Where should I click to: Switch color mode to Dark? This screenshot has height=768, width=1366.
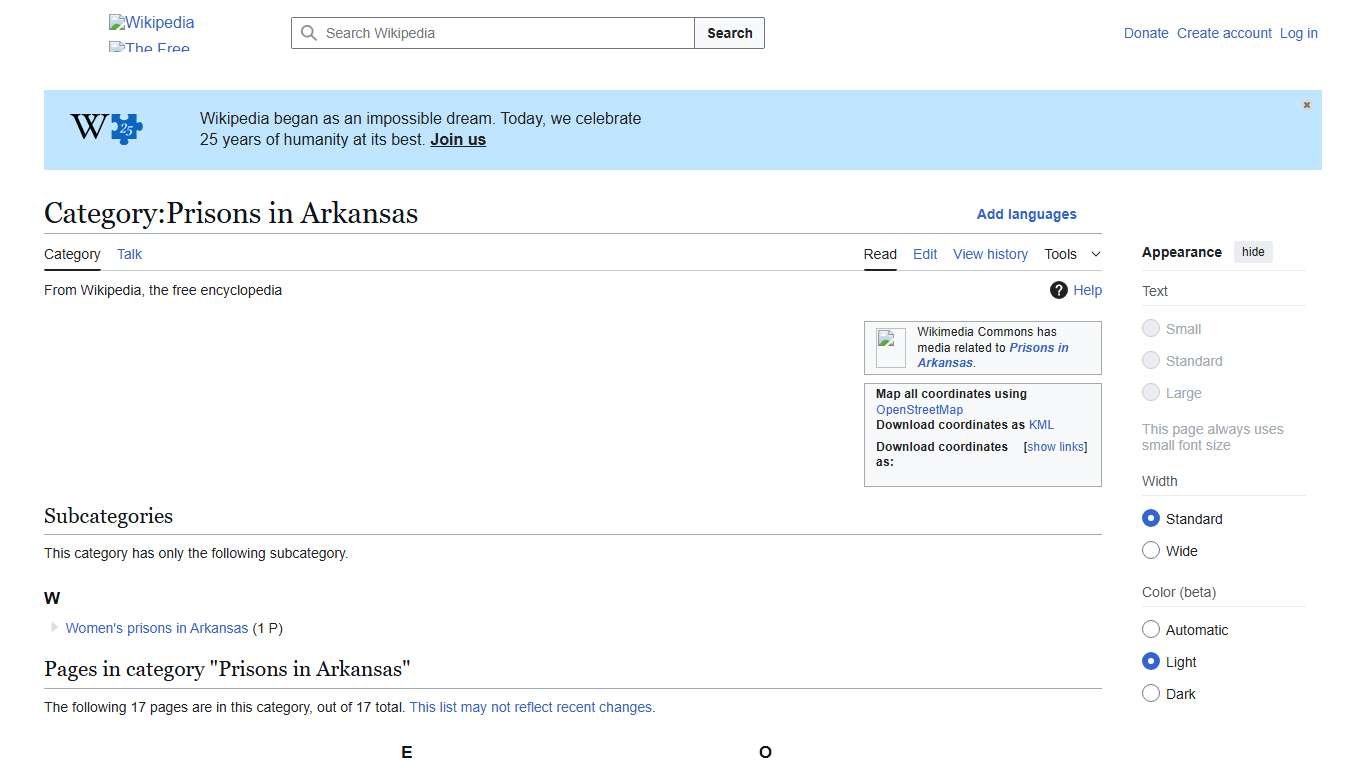[x=1151, y=693]
